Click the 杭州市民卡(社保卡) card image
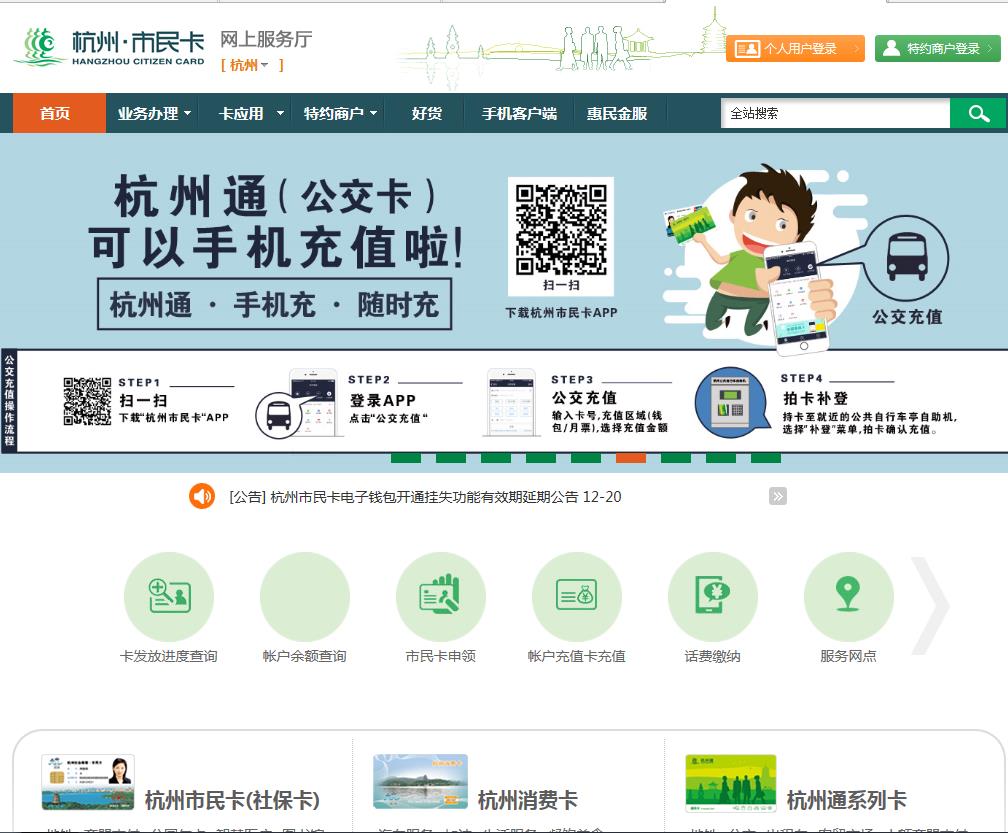The height and width of the screenshot is (833, 1008). click(x=87, y=782)
